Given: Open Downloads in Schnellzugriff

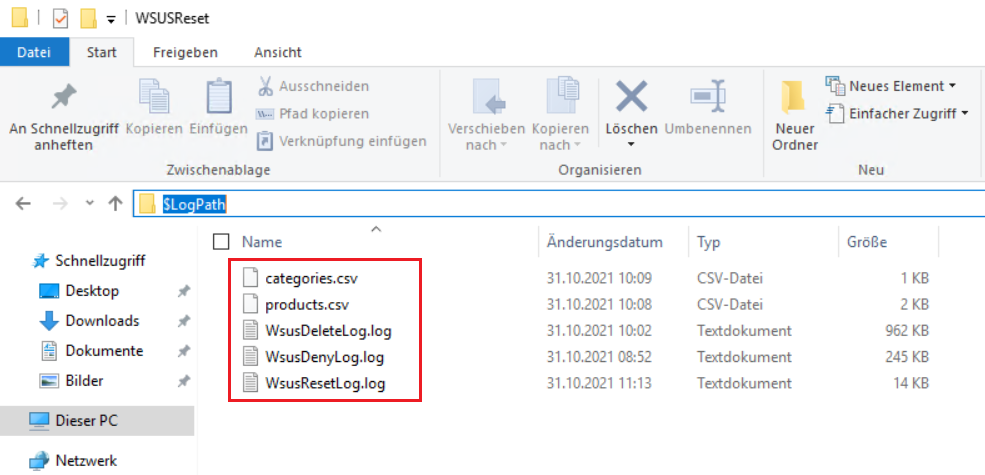Looking at the screenshot, I should click(x=102, y=321).
